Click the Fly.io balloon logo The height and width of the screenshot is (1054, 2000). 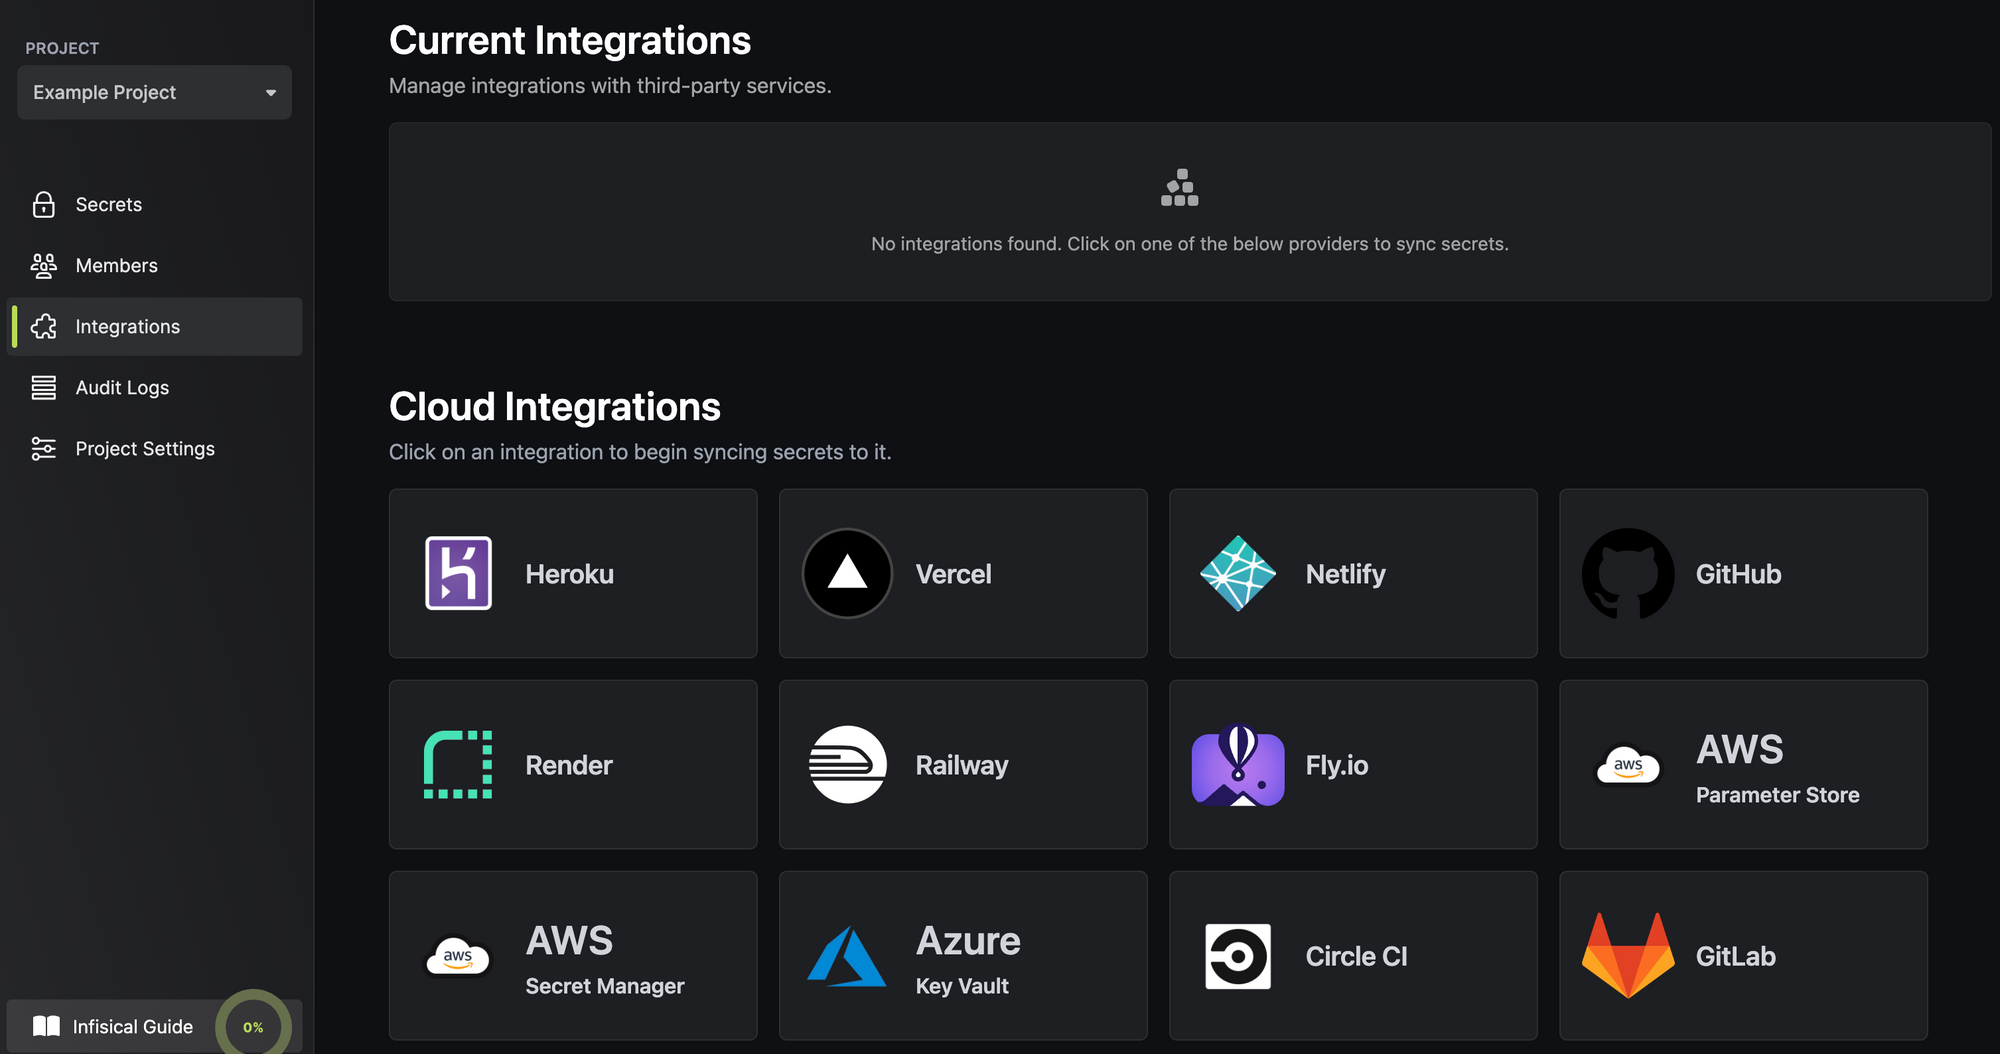tap(1238, 764)
